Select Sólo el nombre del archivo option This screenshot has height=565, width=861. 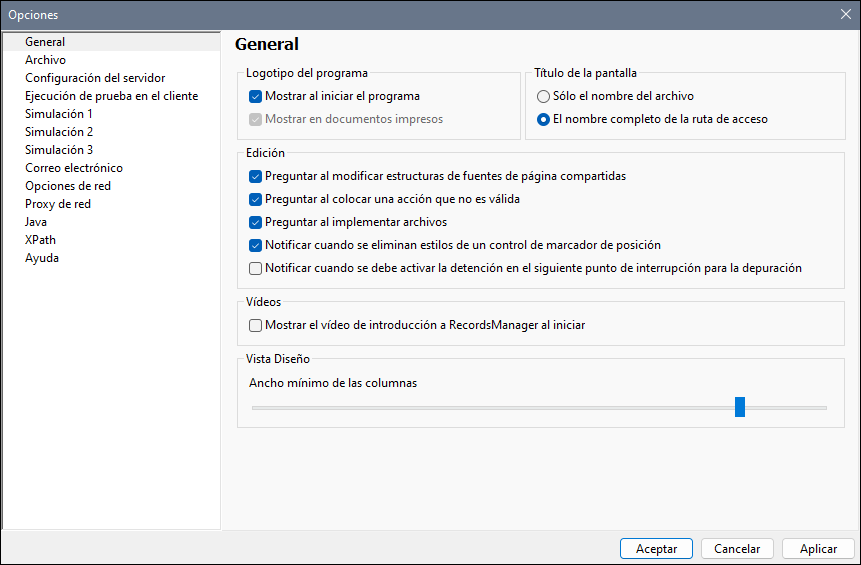click(543, 97)
